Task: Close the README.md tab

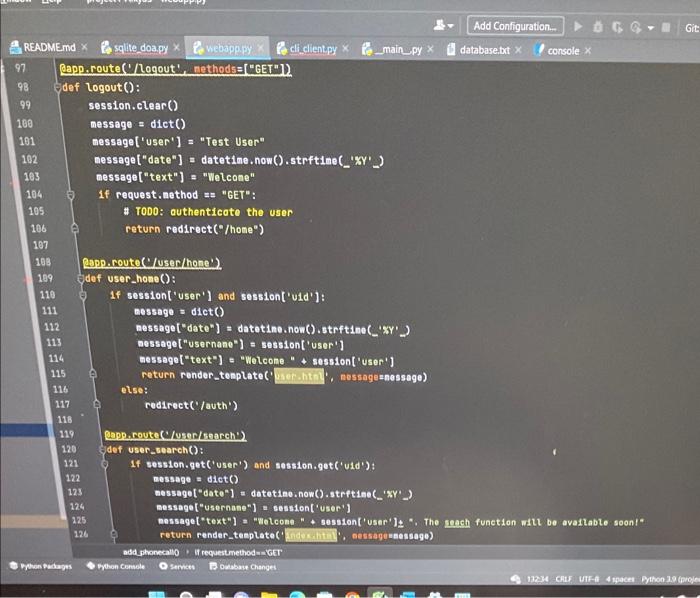Action: point(84,47)
